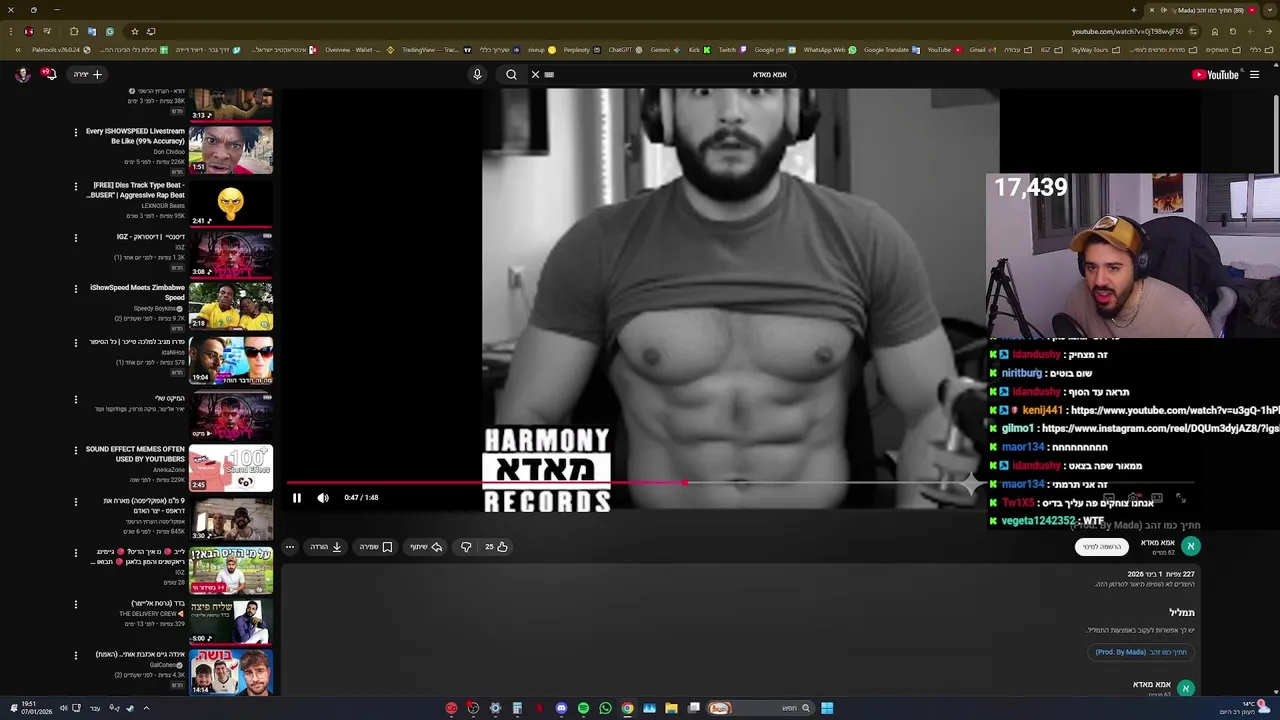Viewport: 1280px width, 720px height.
Task: Open the Gmail bookmark
Action: 982,49
